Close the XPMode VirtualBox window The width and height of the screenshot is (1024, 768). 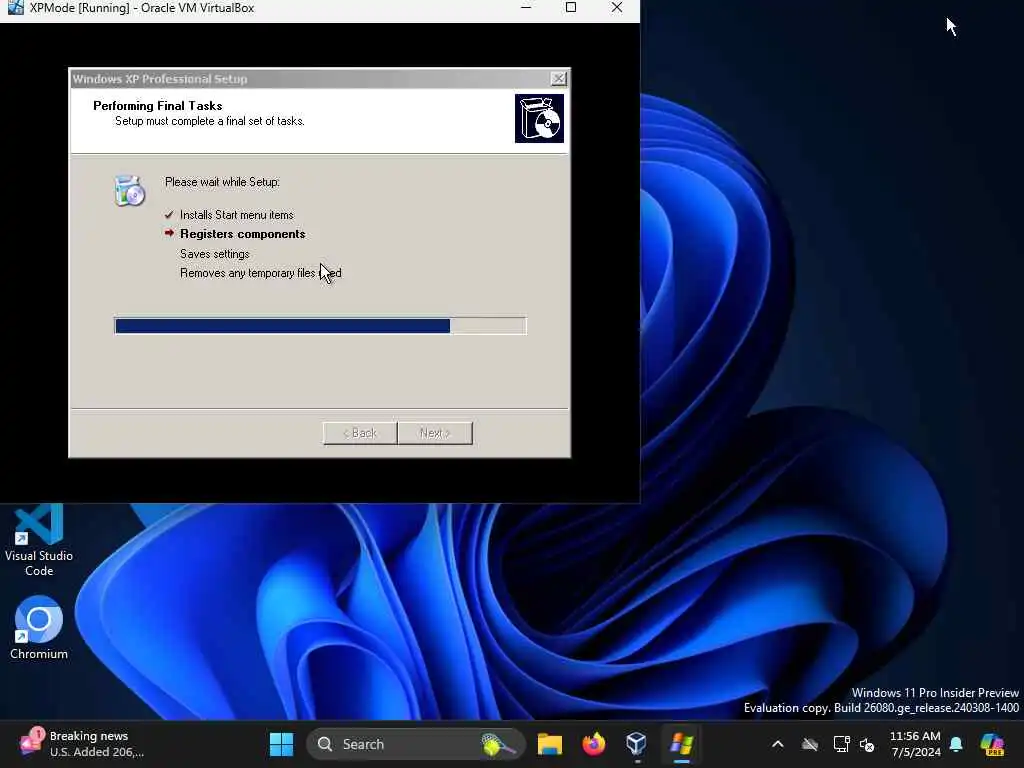(x=616, y=7)
